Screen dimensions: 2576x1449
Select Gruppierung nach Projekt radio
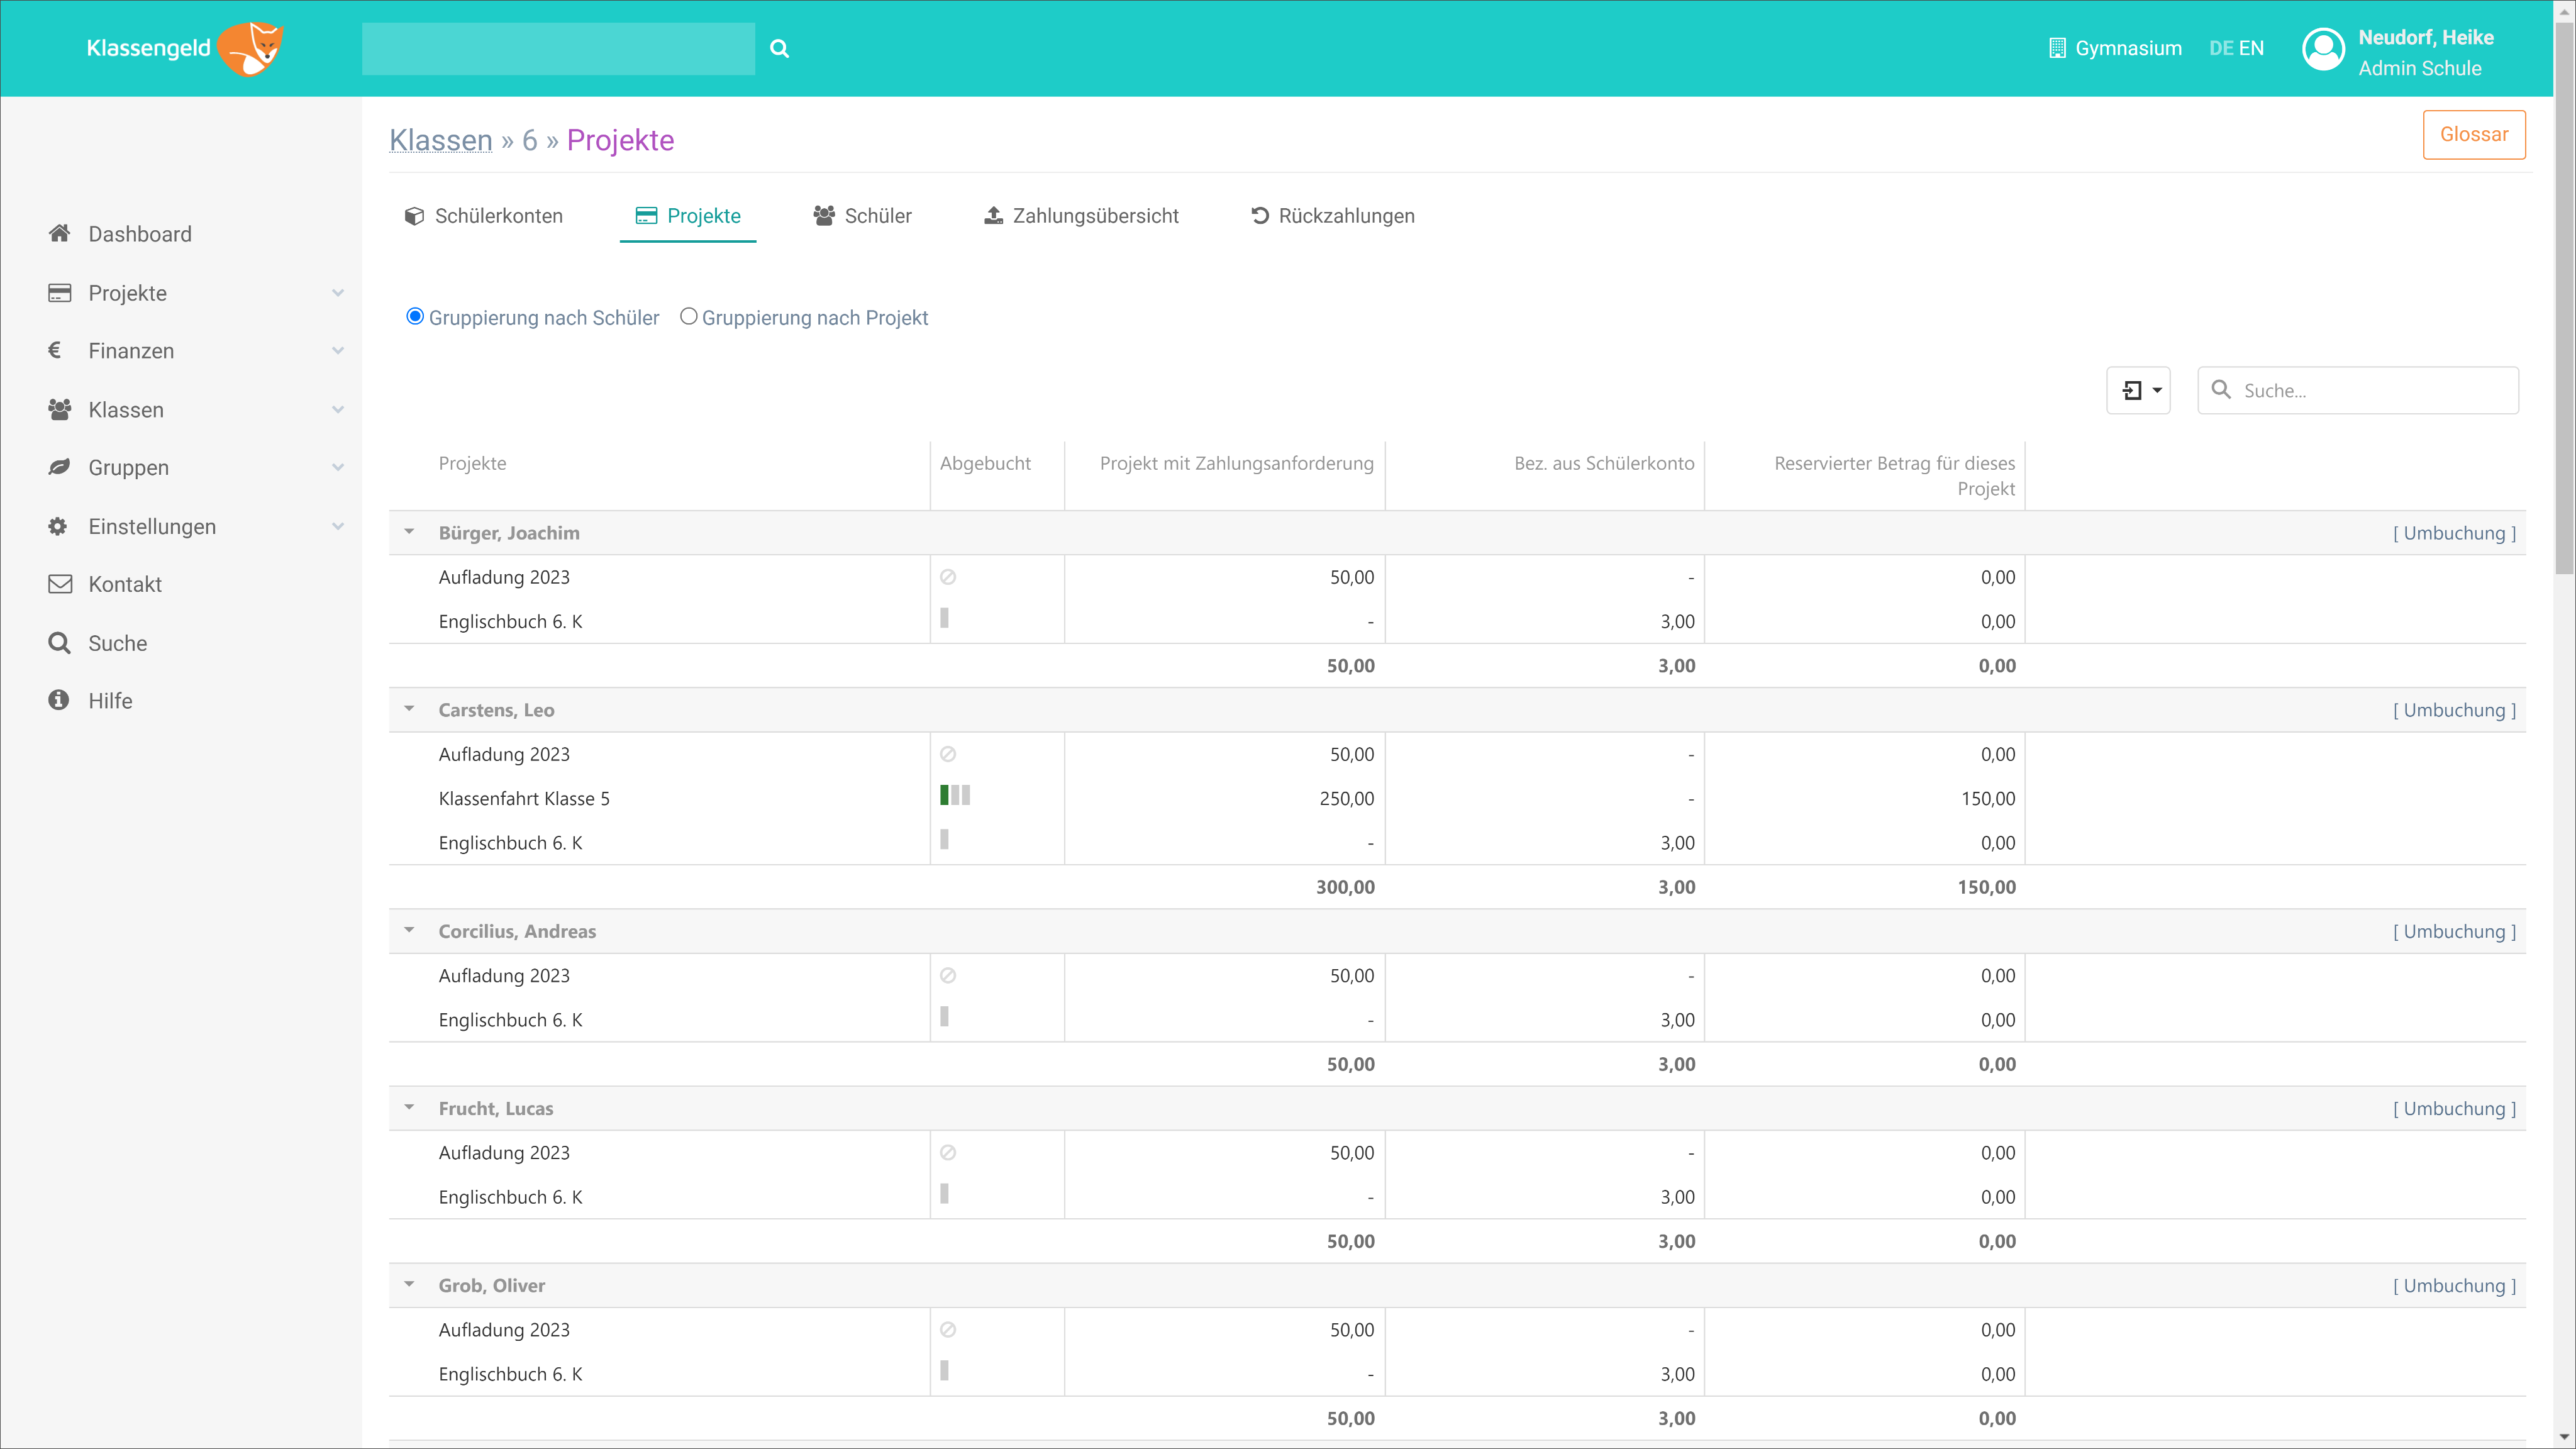(x=688, y=316)
